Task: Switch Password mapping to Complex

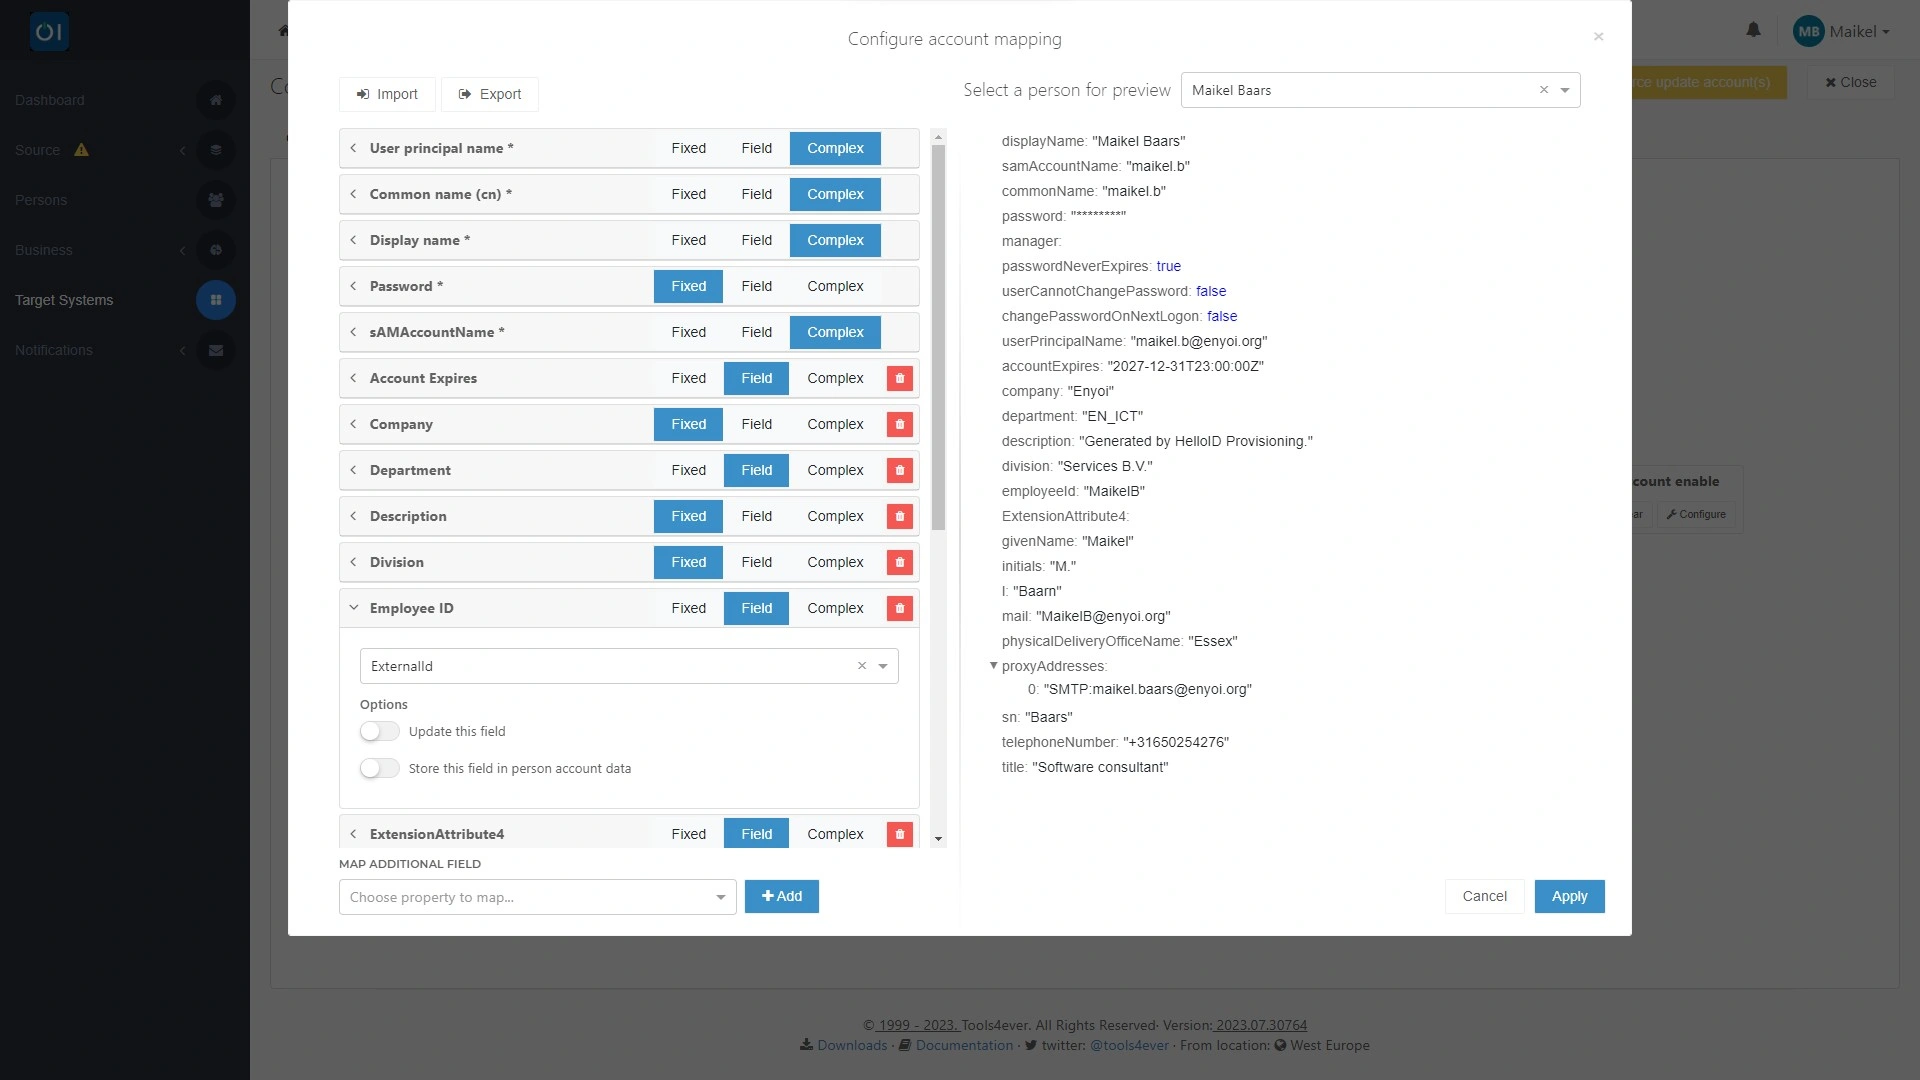Action: pyautogui.click(x=835, y=286)
